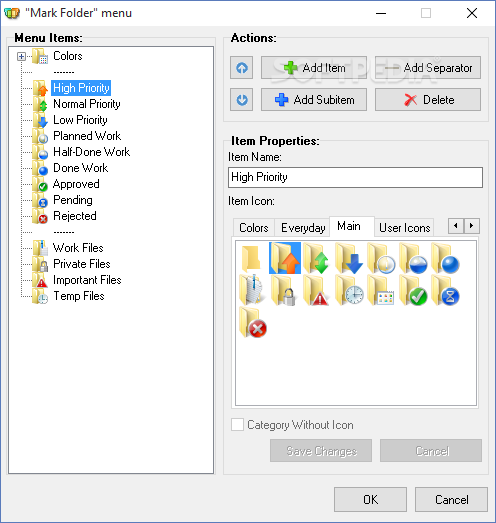Click the bottom Cancel button of the dialog

click(451, 499)
